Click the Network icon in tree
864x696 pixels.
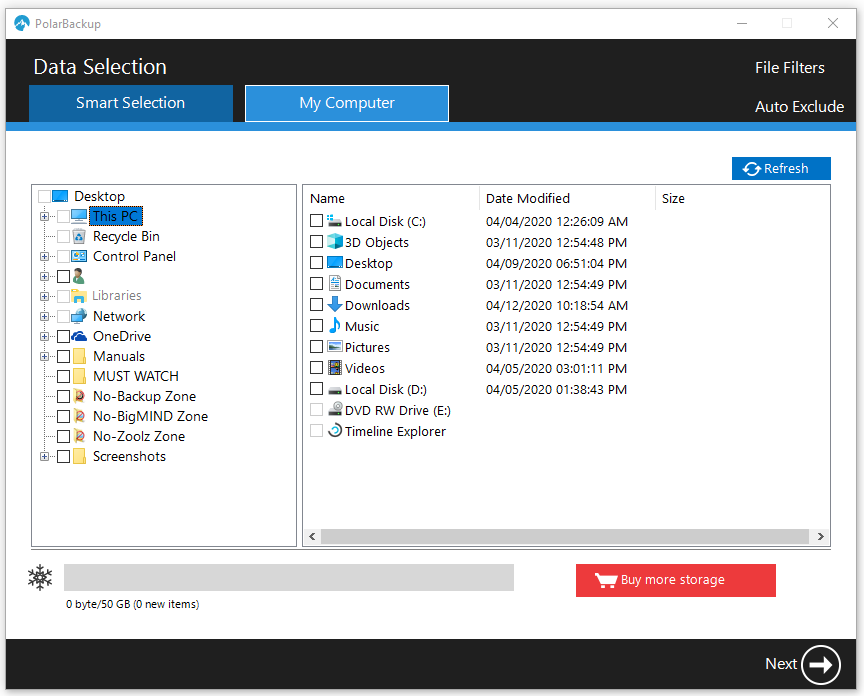click(x=79, y=316)
